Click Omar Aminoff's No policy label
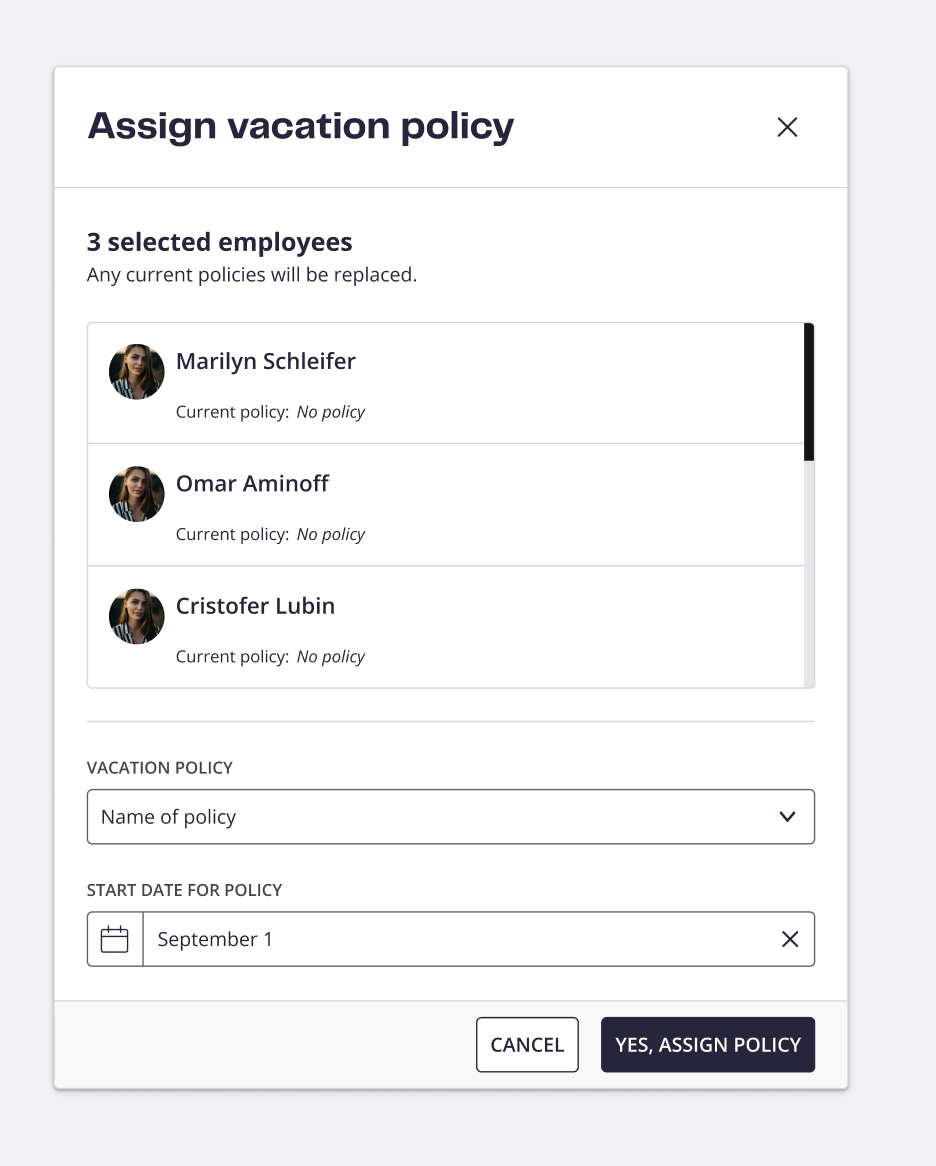The height and width of the screenshot is (1166, 936). (x=331, y=535)
